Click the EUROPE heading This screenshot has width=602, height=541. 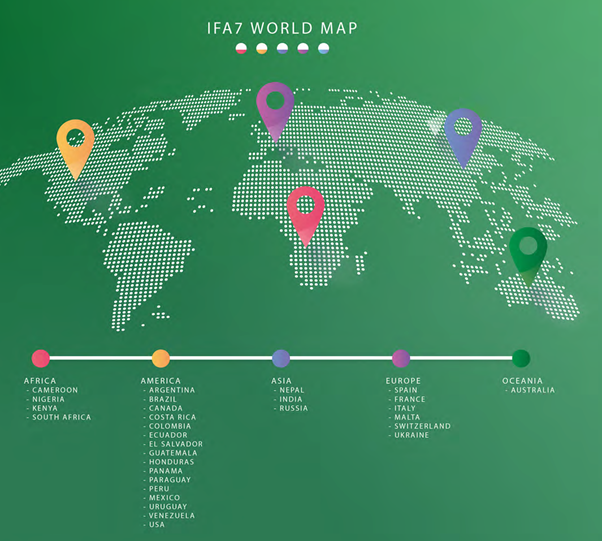pyautogui.click(x=403, y=381)
